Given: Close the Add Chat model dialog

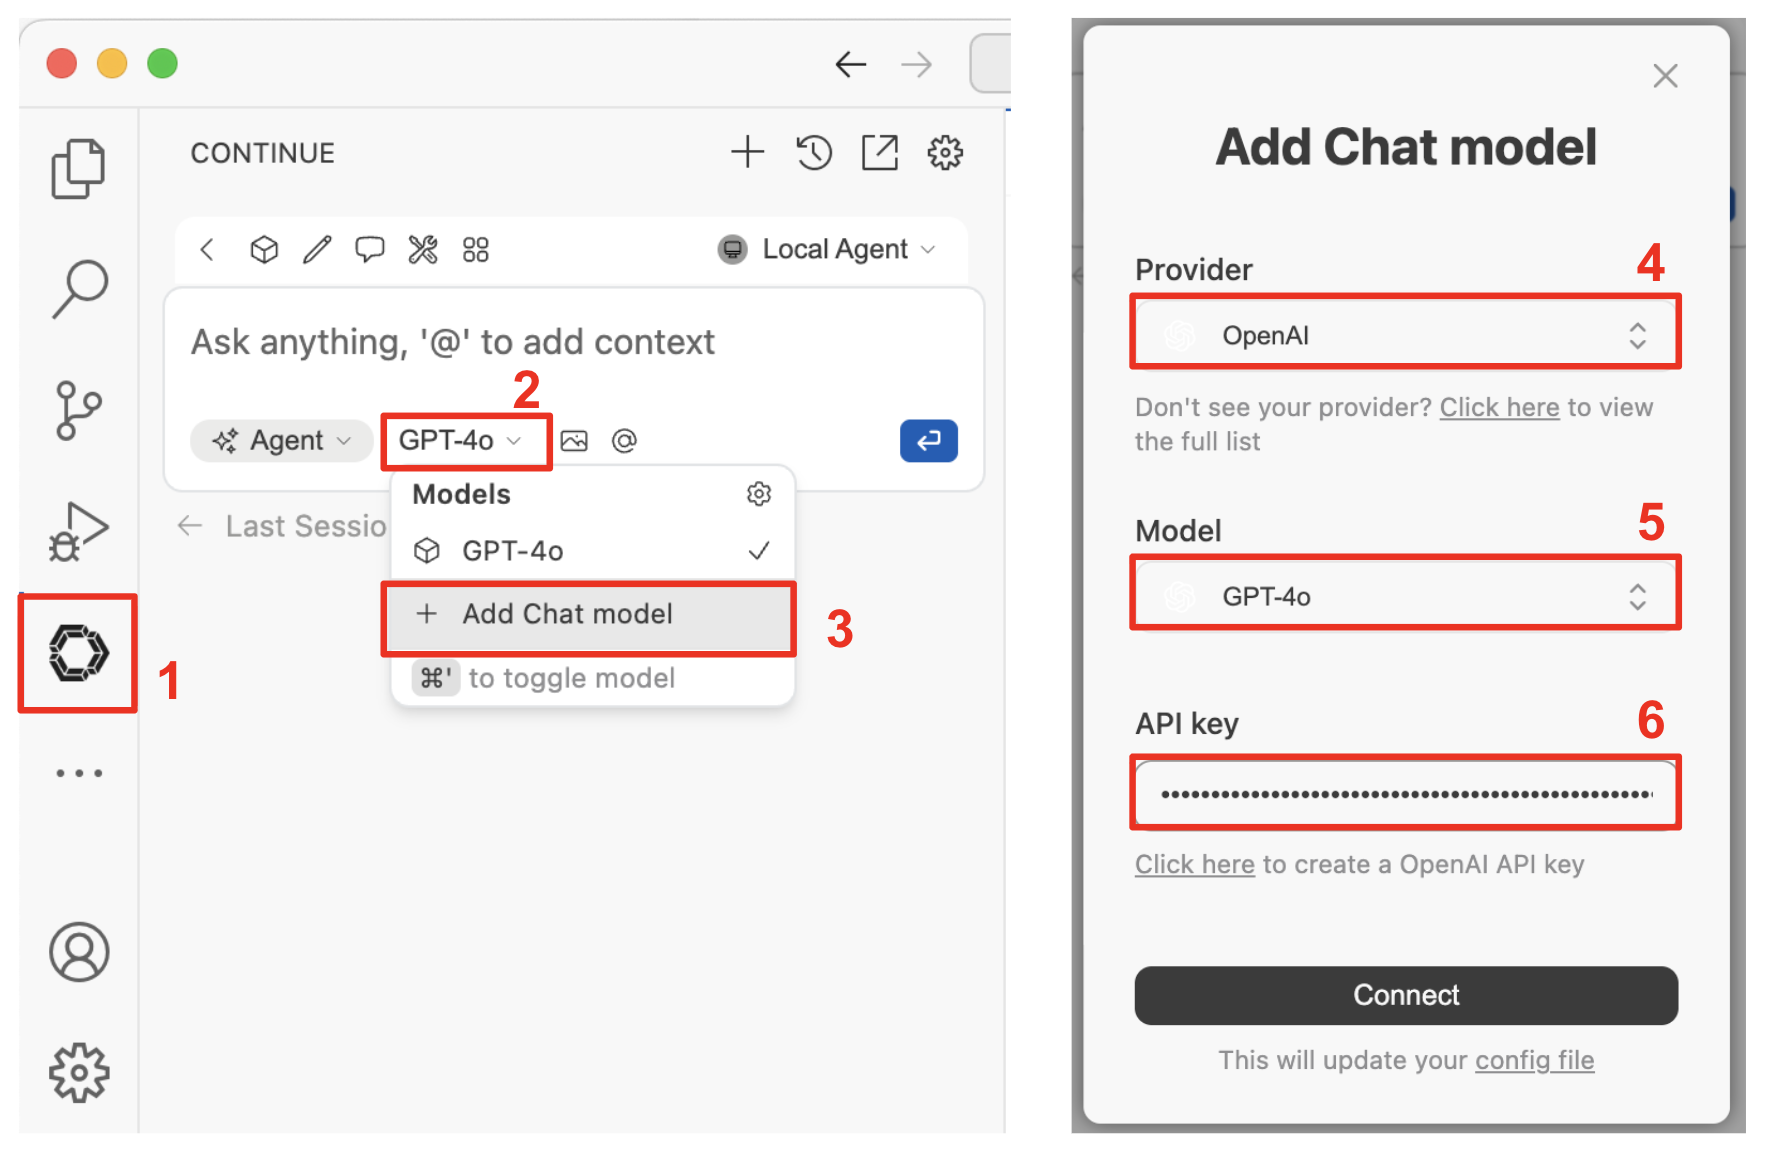Looking at the screenshot, I should [x=1665, y=76].
